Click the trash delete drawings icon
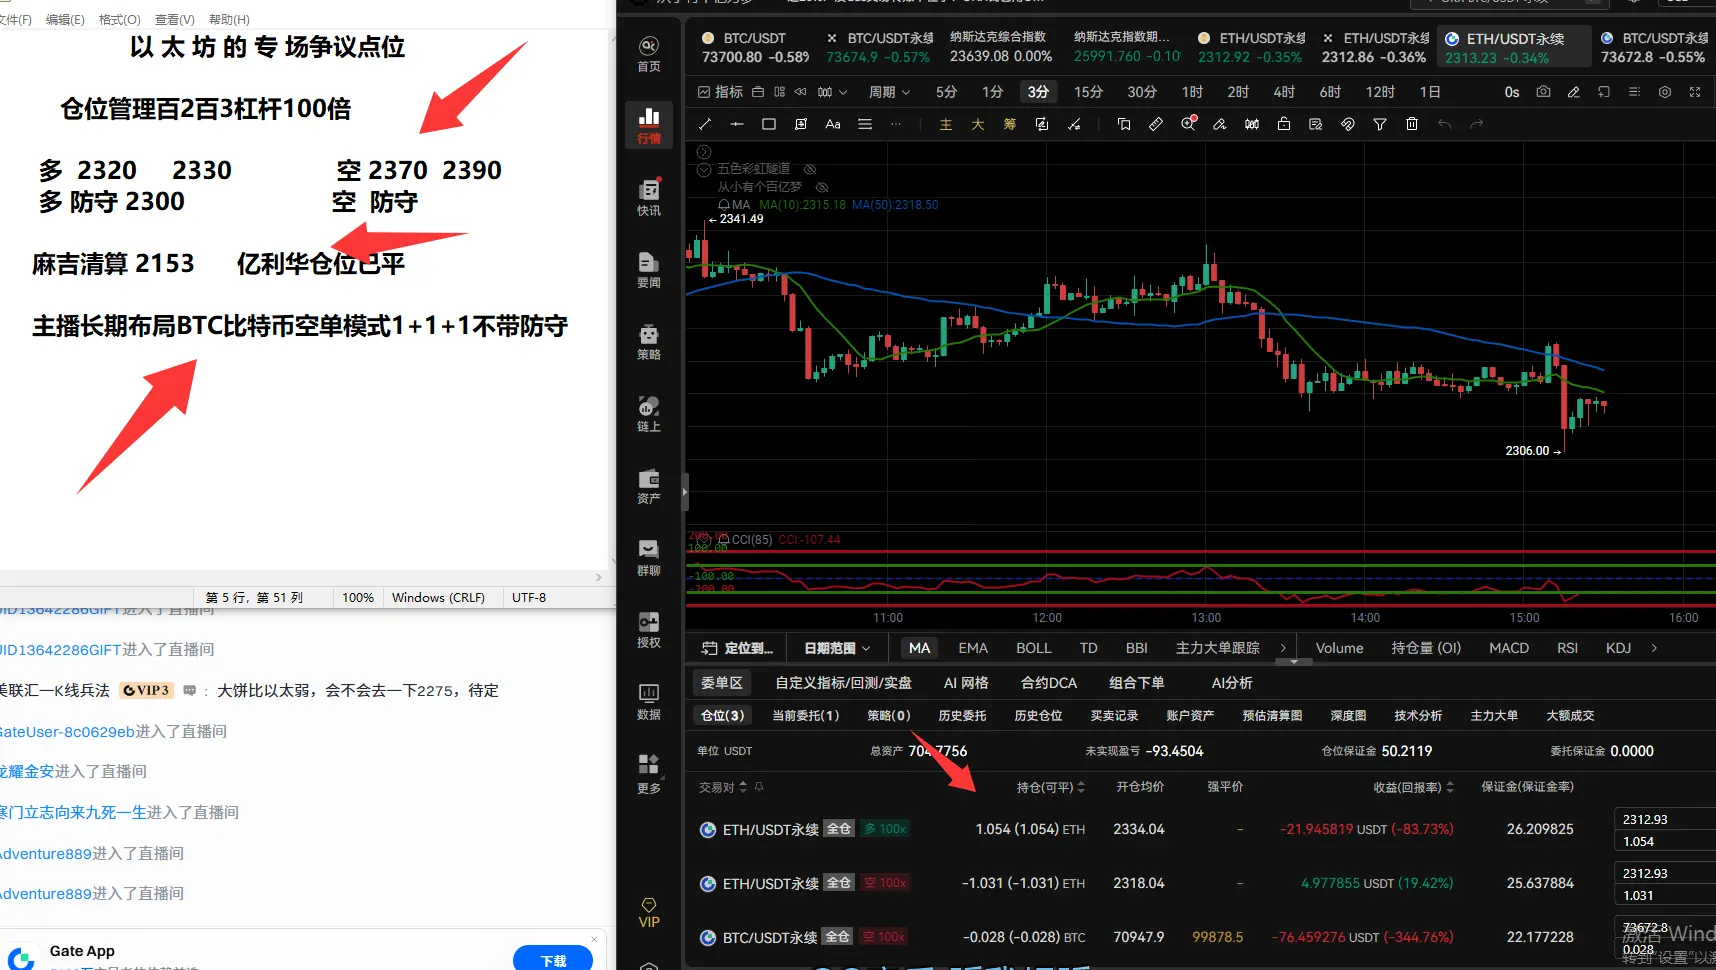Viewport: 1716px width, 970px height. pyautogui.click(x=1412, y=124)
